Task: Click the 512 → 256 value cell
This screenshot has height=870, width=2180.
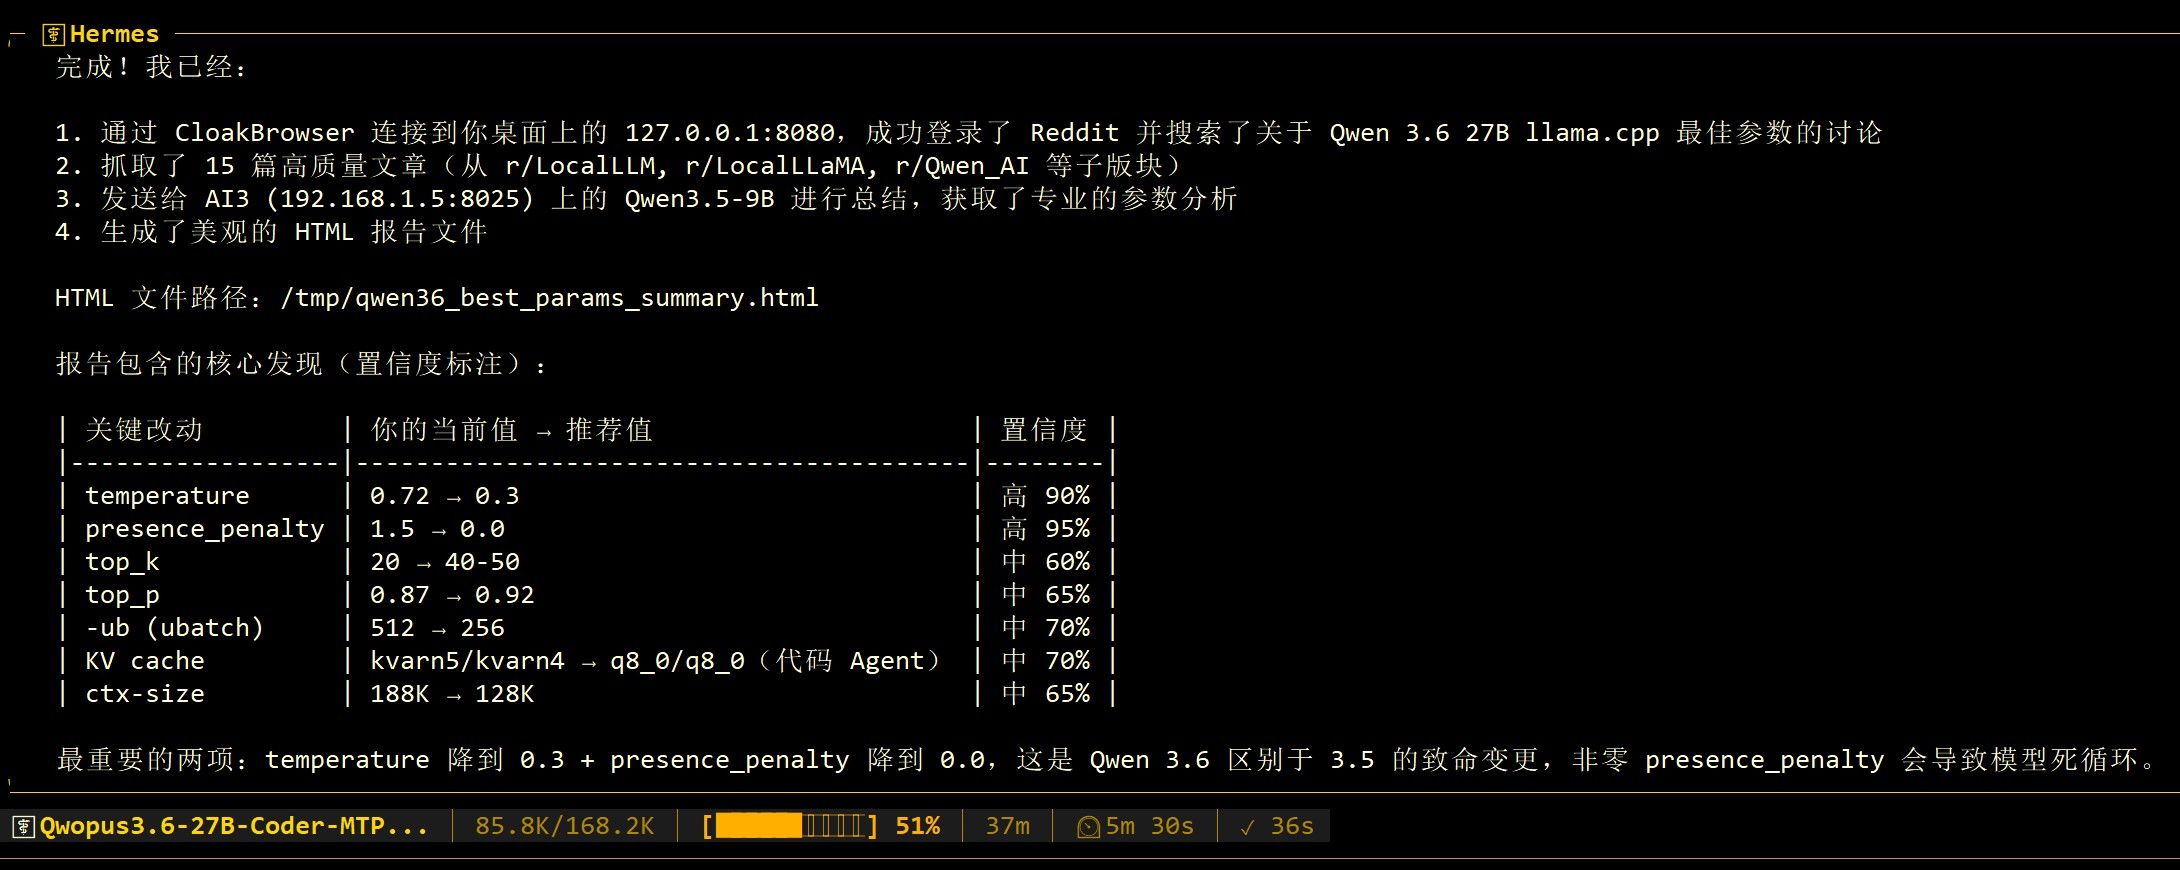Action: point(437,628)
